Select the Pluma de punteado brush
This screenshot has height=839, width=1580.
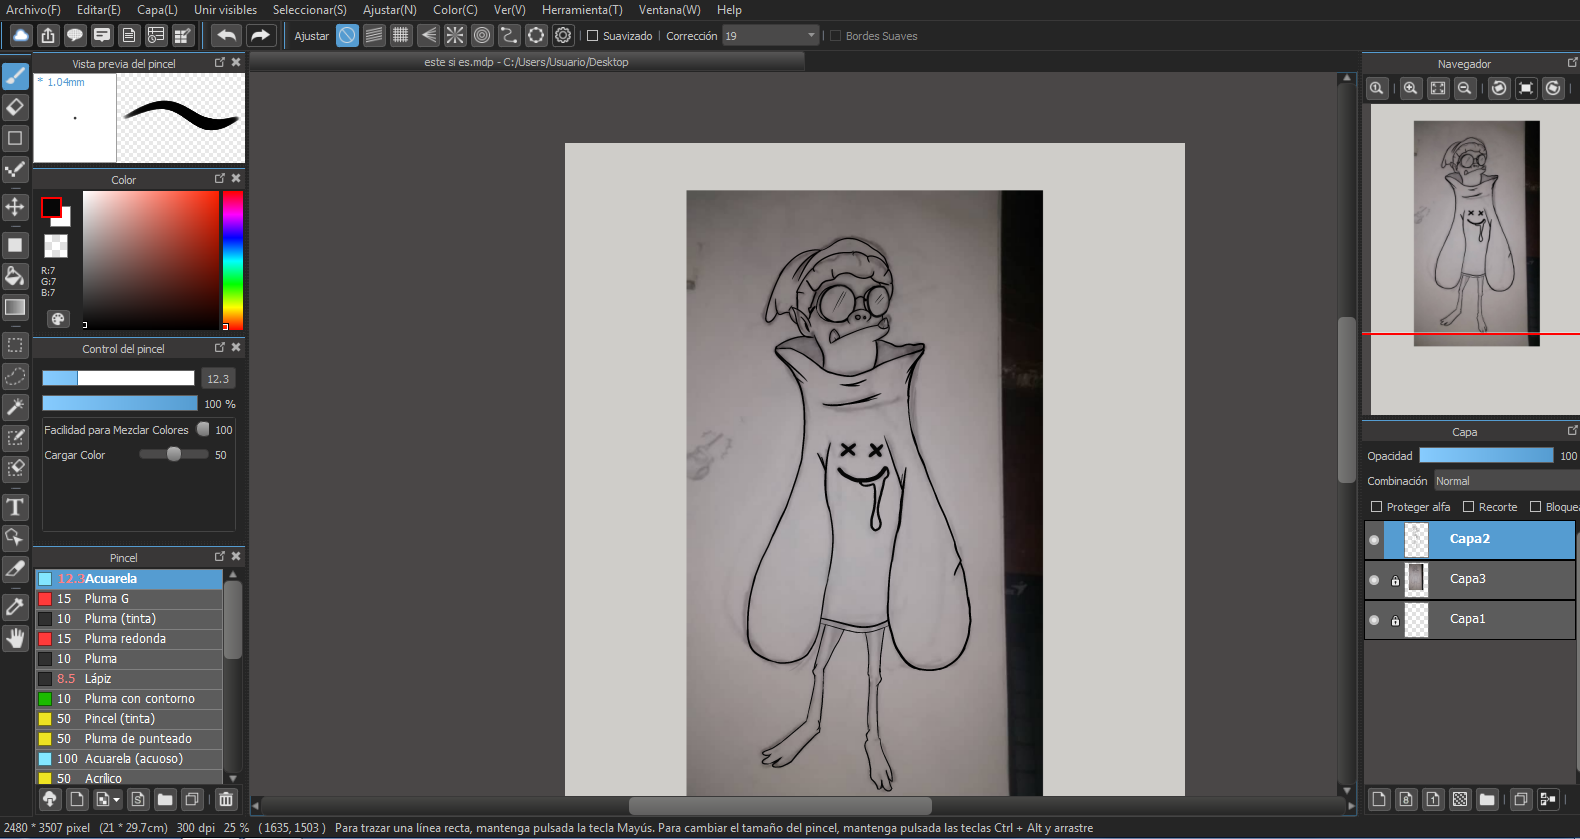(129, 739)
